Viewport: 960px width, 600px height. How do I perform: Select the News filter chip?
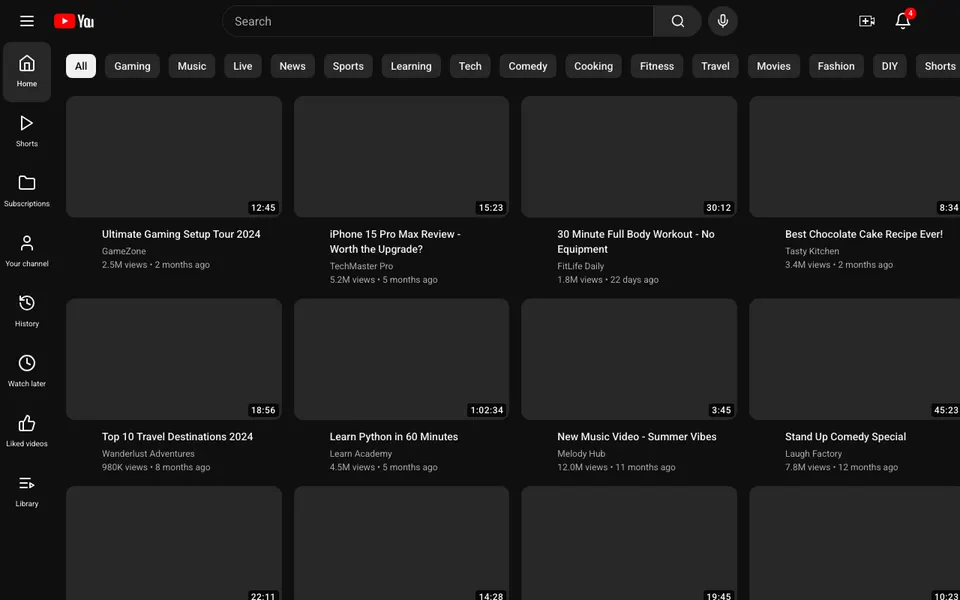(293, 66)
